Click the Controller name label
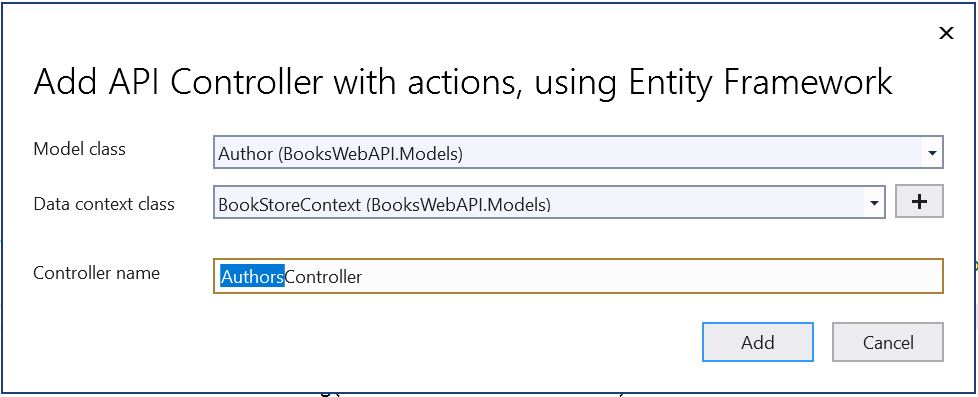The width and height of the screenshot is (978, 397). [97, 273]
